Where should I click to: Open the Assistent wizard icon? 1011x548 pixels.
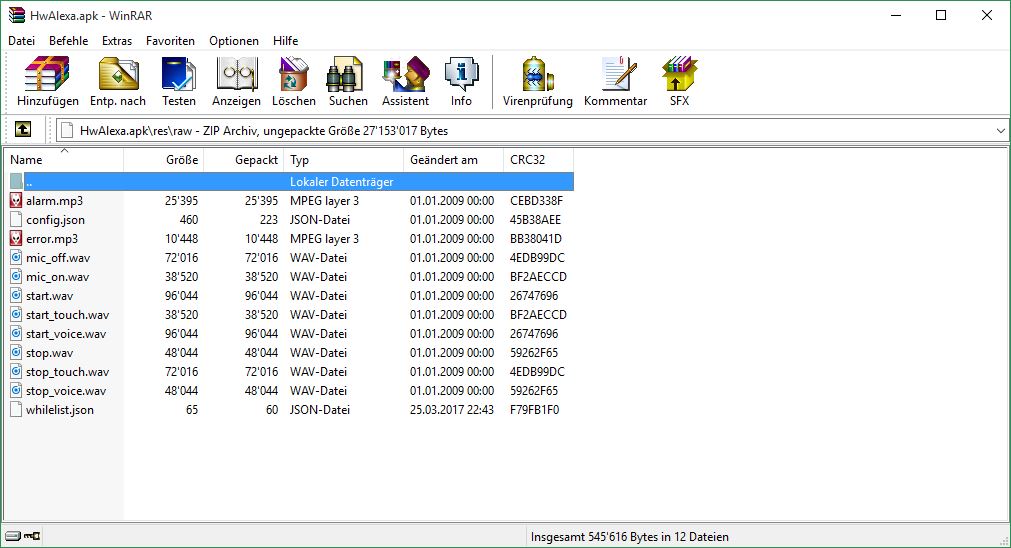pyautogui.click(x=406, y=74)
